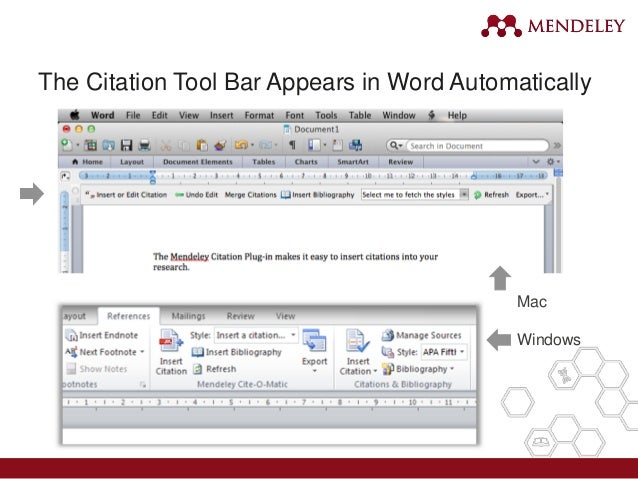Click Mendeley Insert Citation large icon

171,352
